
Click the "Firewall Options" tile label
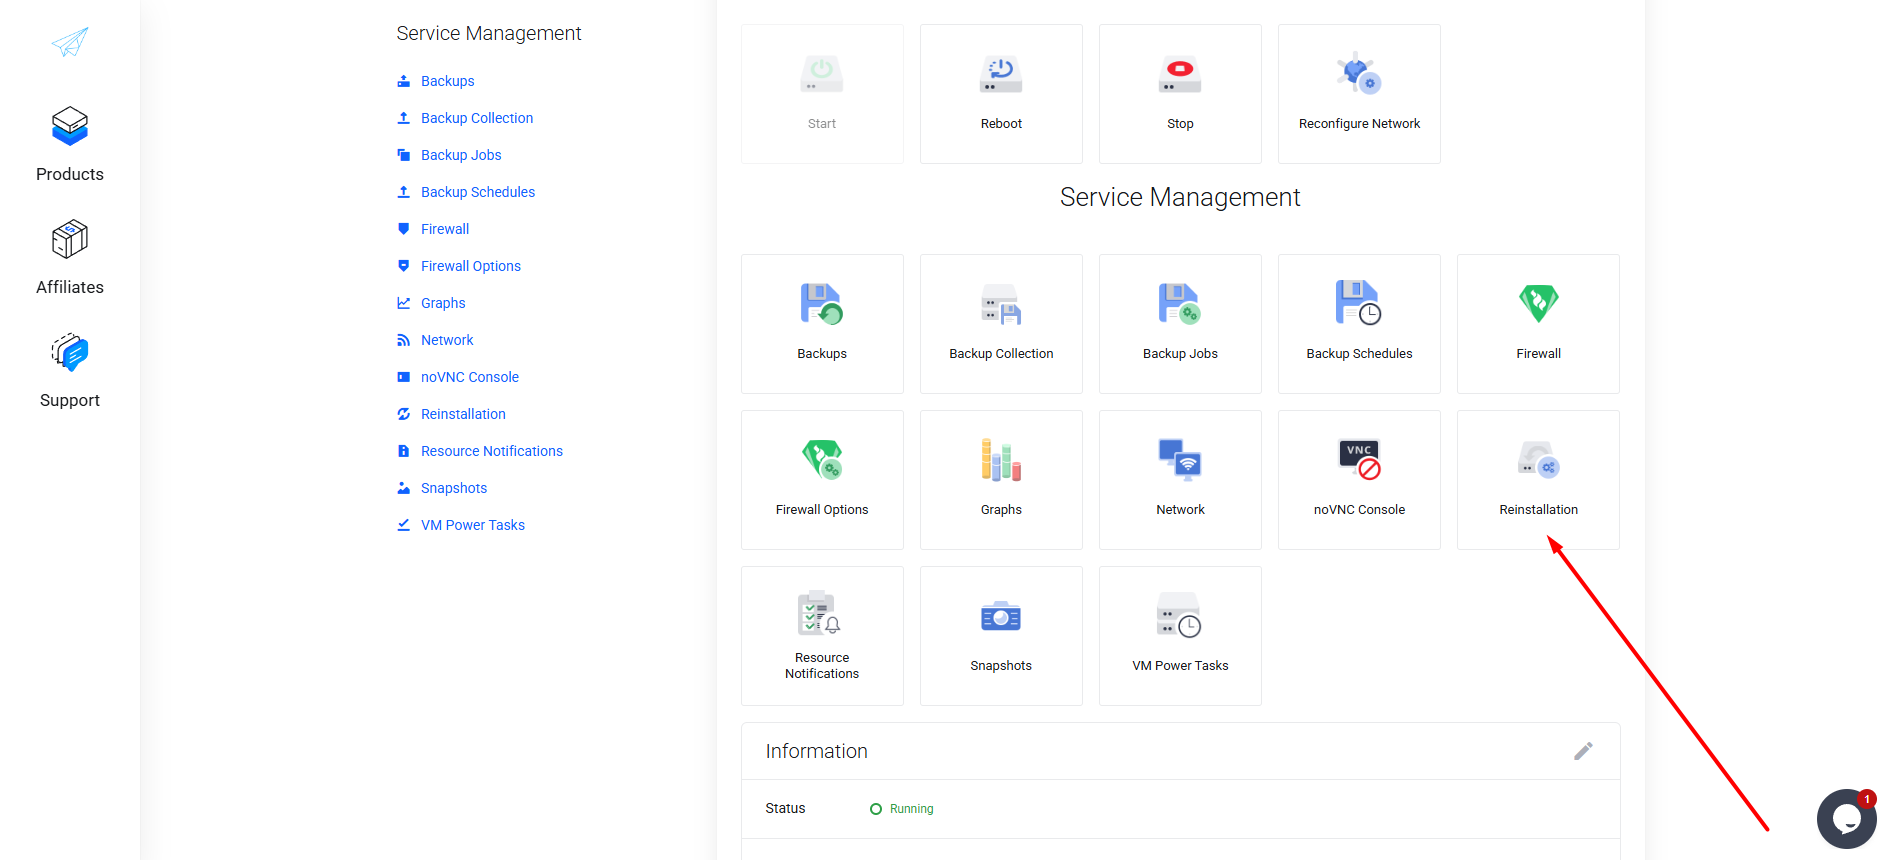822,510
